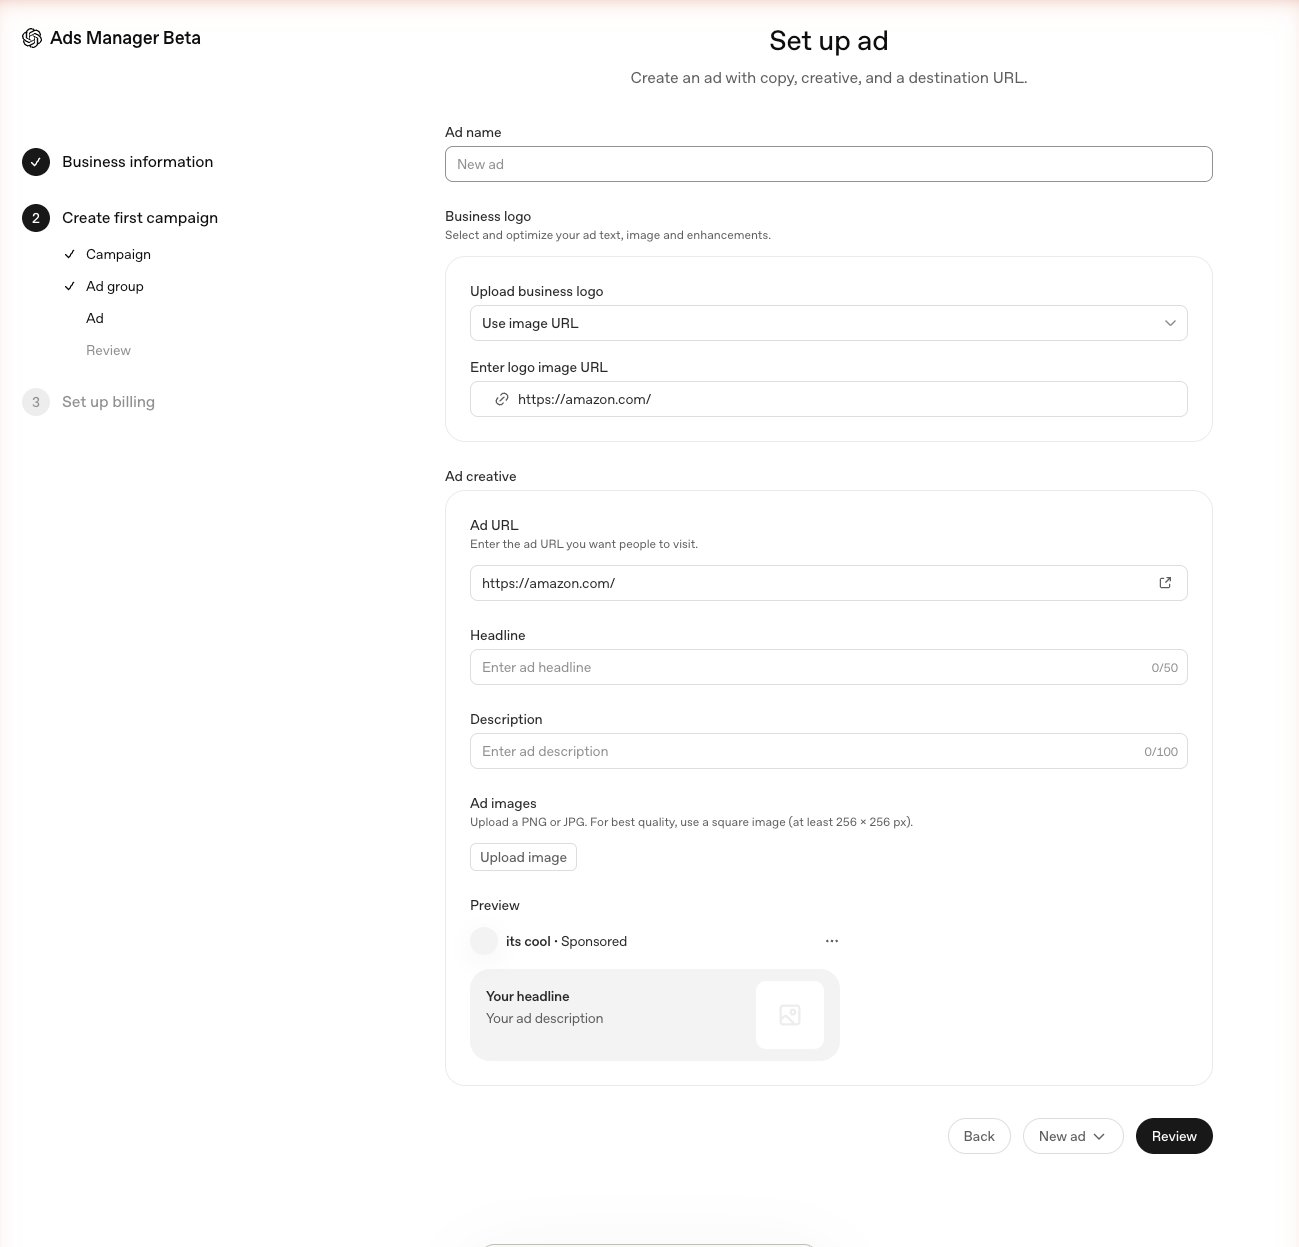Click the logo image URL field

(829, 399)
